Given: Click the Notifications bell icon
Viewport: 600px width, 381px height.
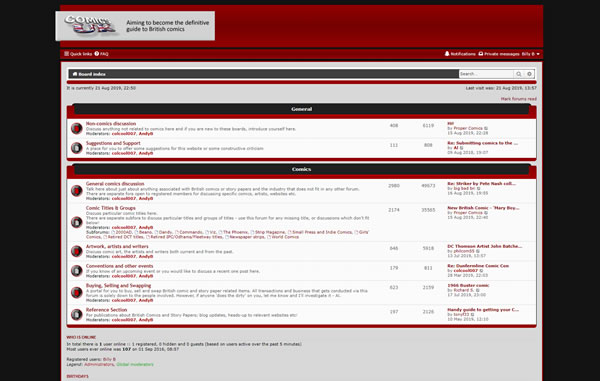Looking at the screenshot, I should click(447, 54).
